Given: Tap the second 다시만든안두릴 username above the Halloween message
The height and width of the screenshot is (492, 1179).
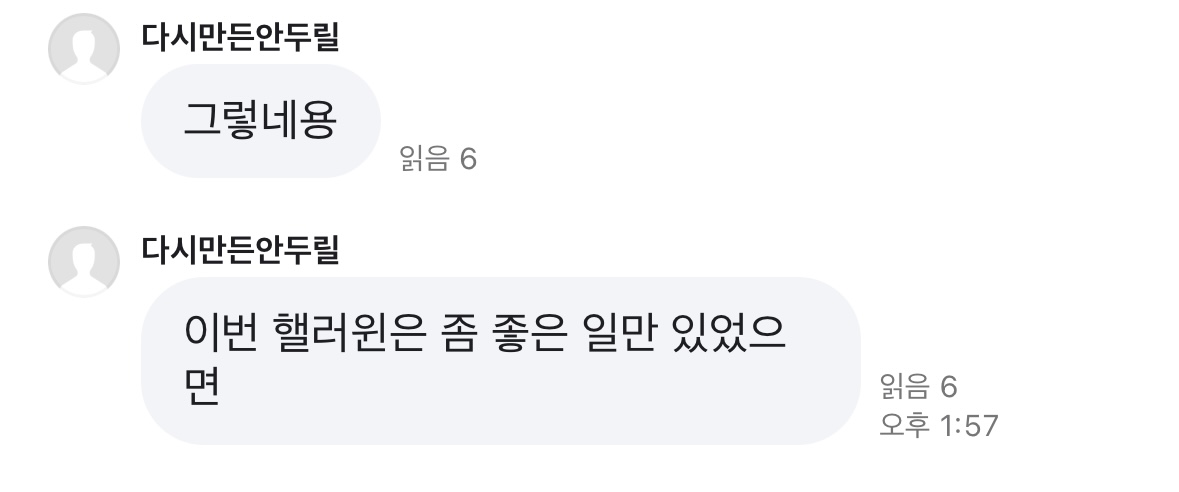Looking at the screenshot, I should click(241, 249).
